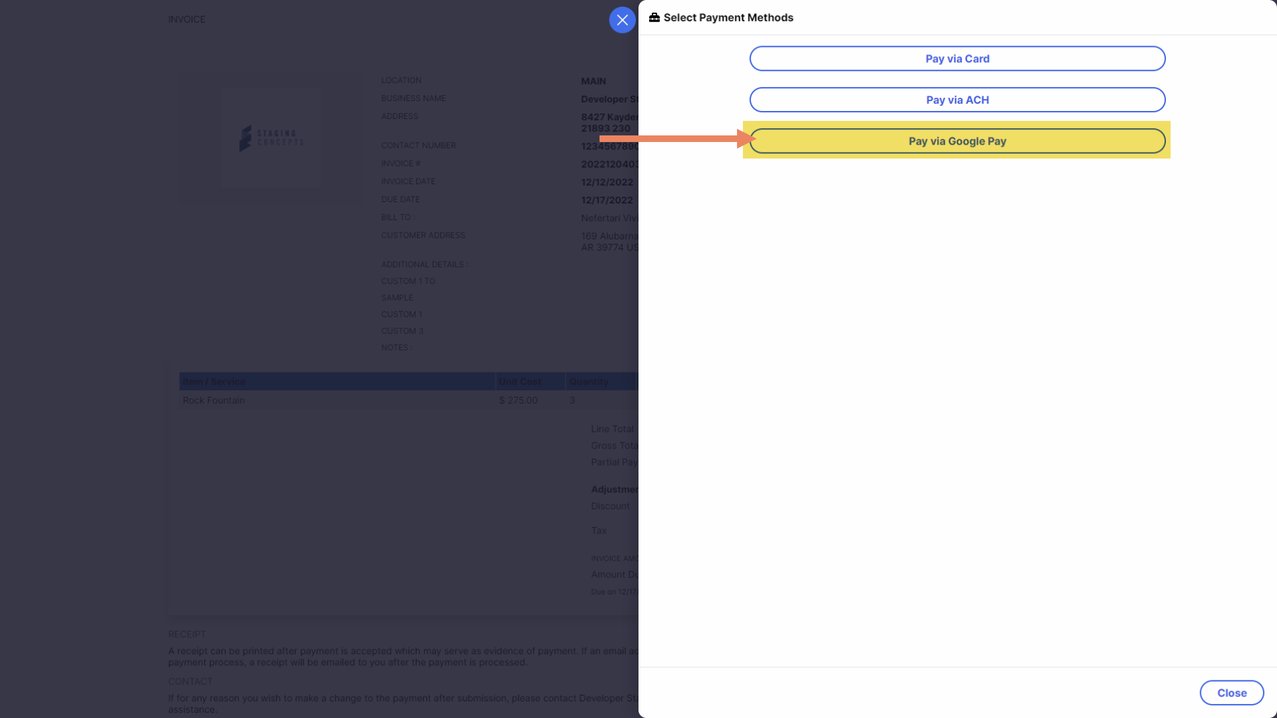Click the INVOICE title text
The height and width of the screenshot is (718, 1277).
(186, 19)
